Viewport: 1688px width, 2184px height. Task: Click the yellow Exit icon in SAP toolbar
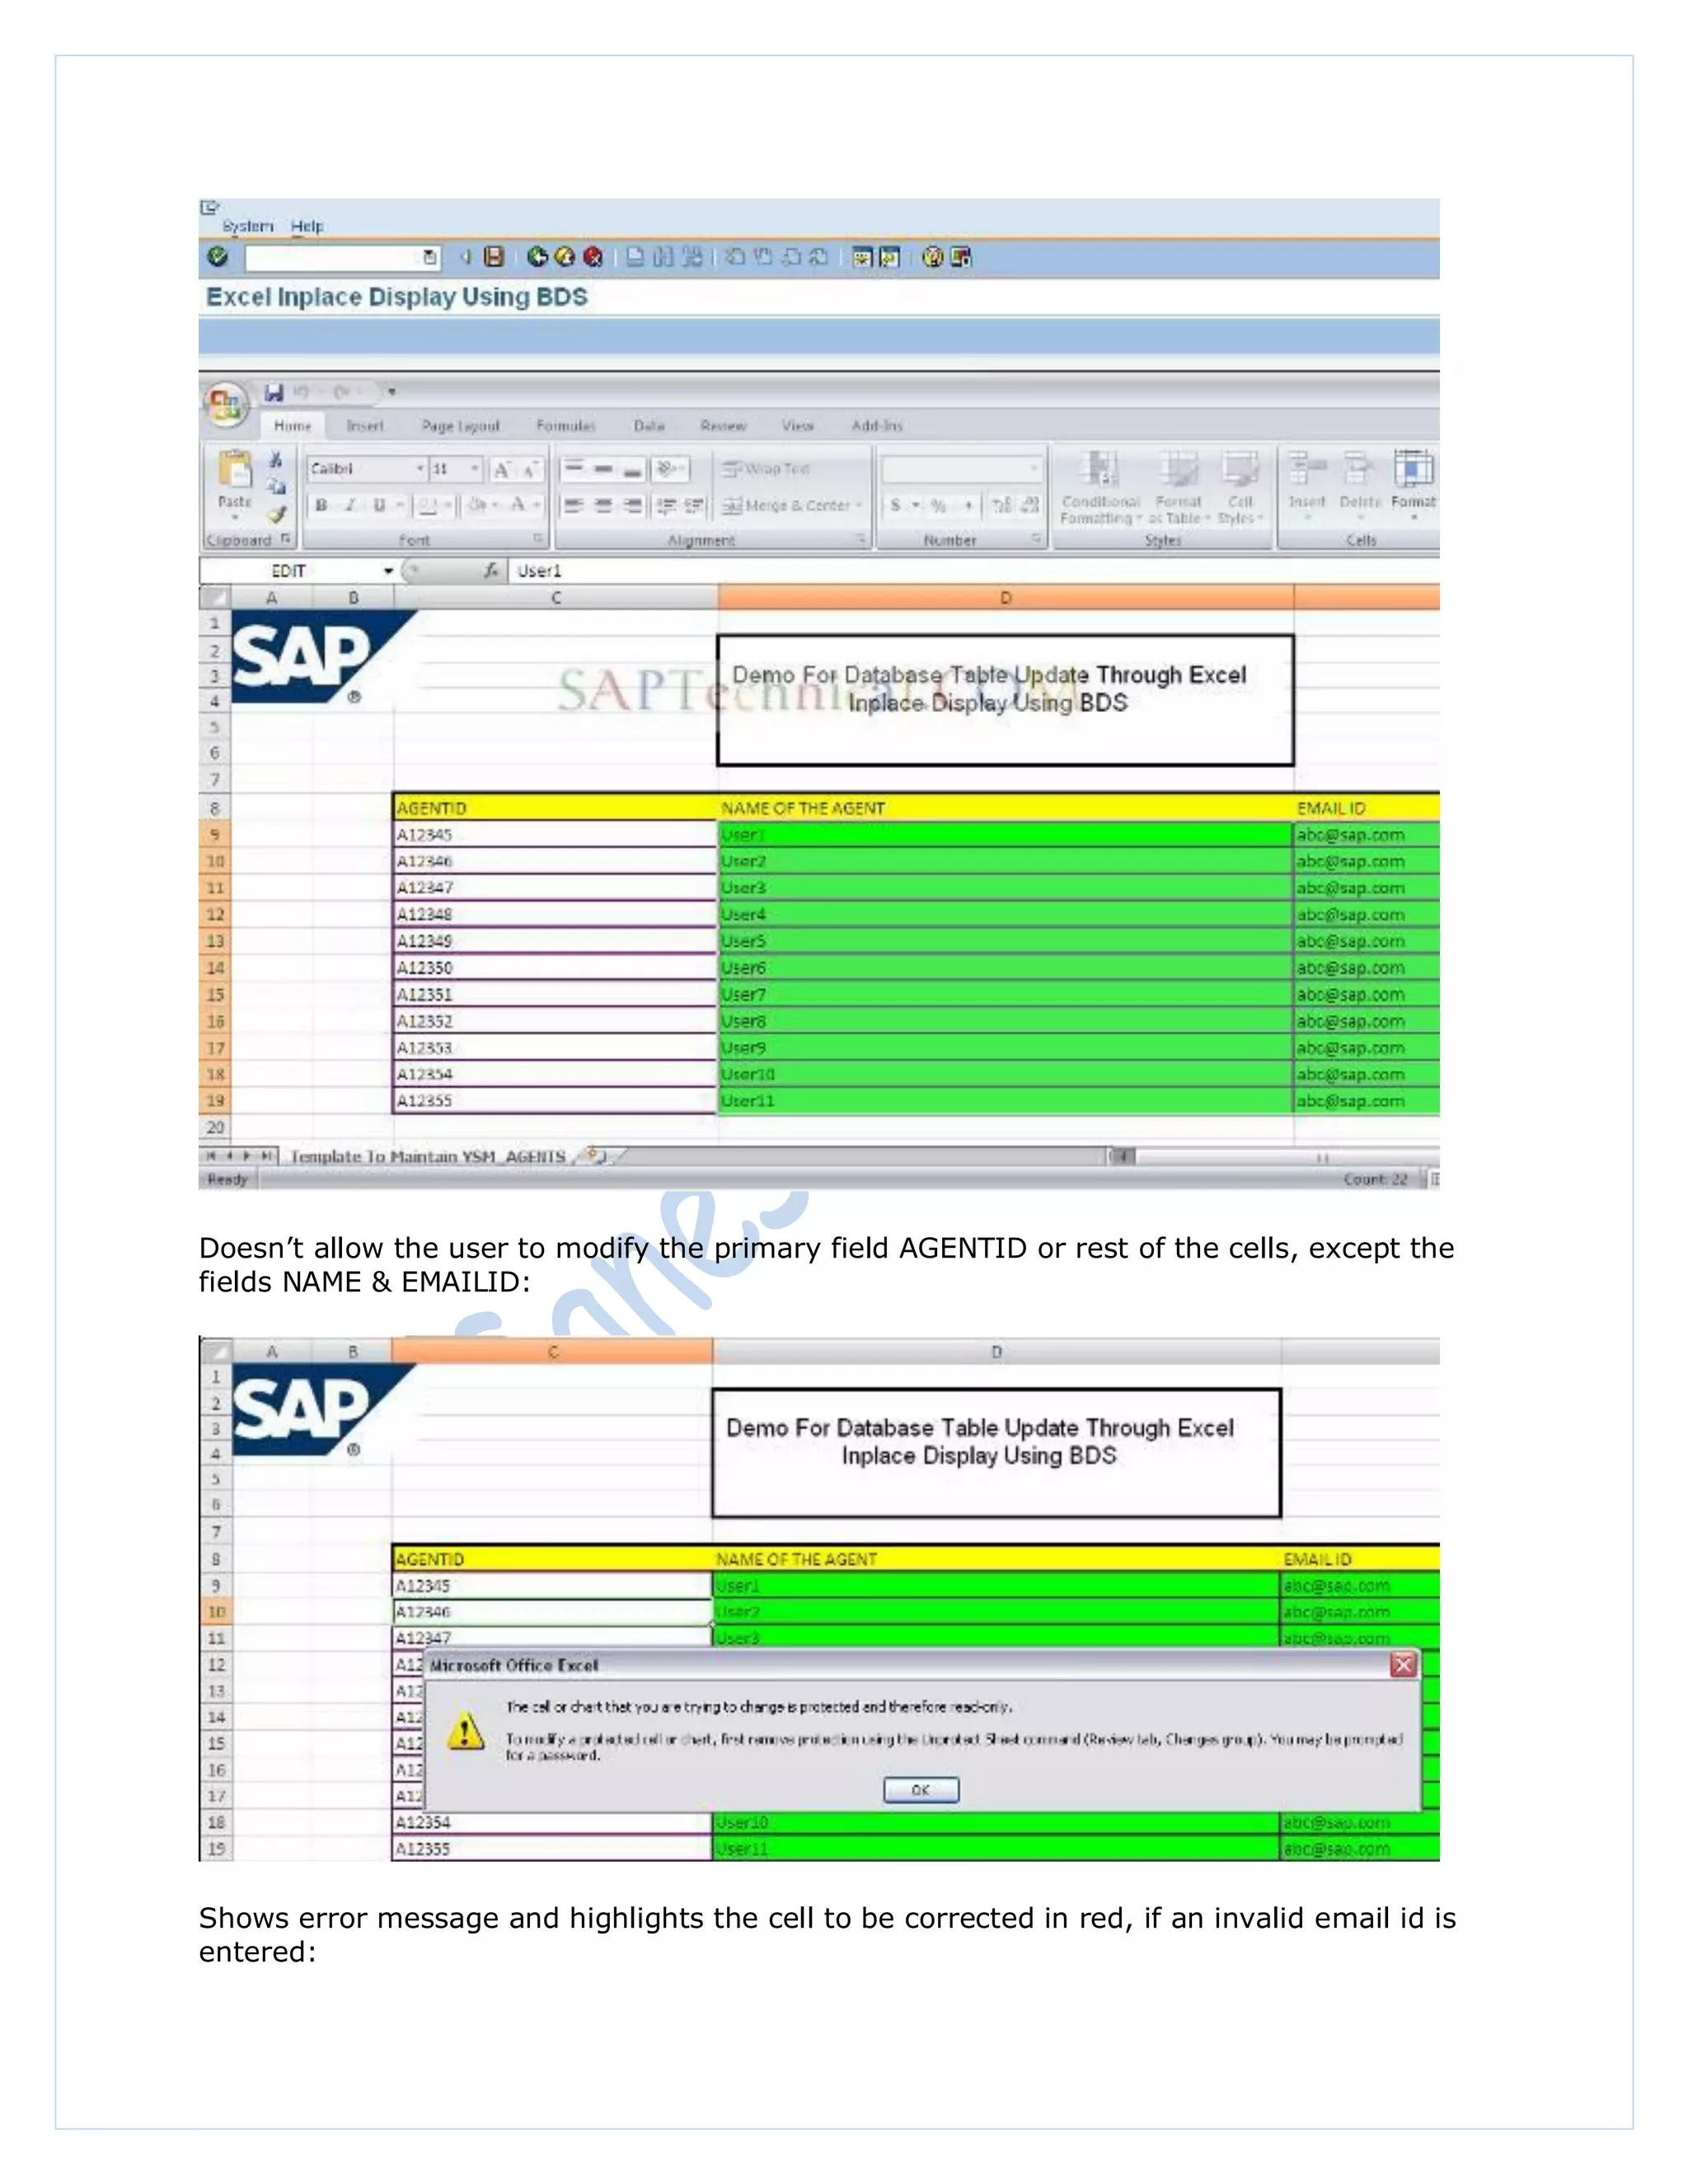click(x=565, y=257)
